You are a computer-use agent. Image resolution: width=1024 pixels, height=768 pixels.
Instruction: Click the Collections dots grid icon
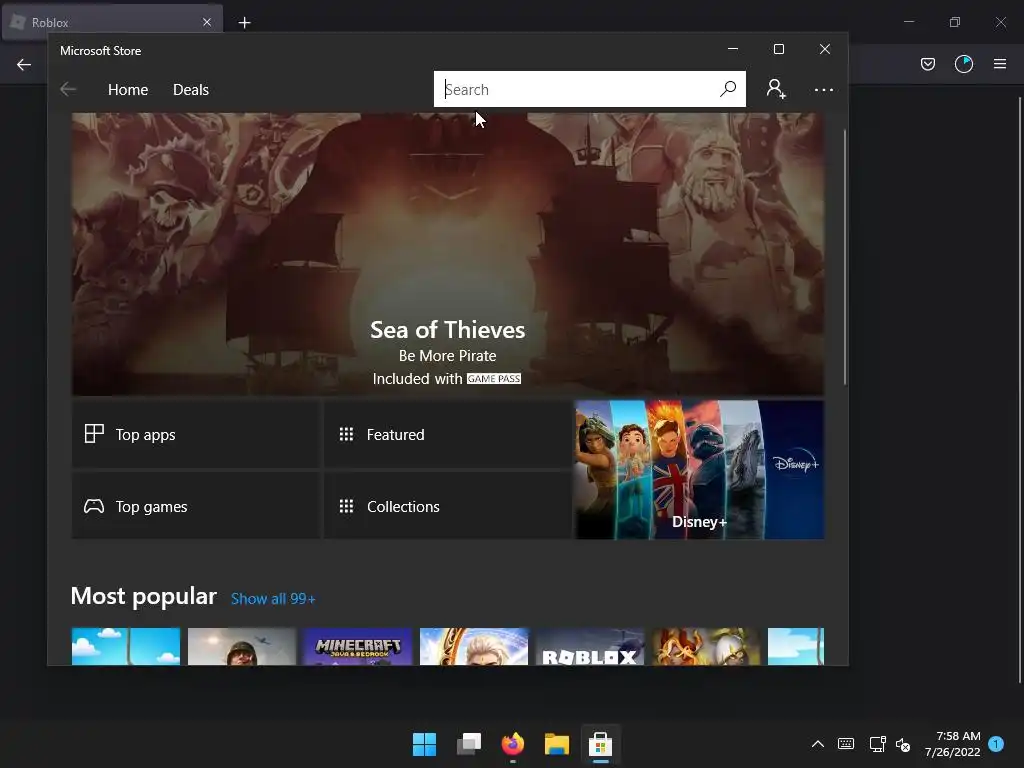(346, 506)
